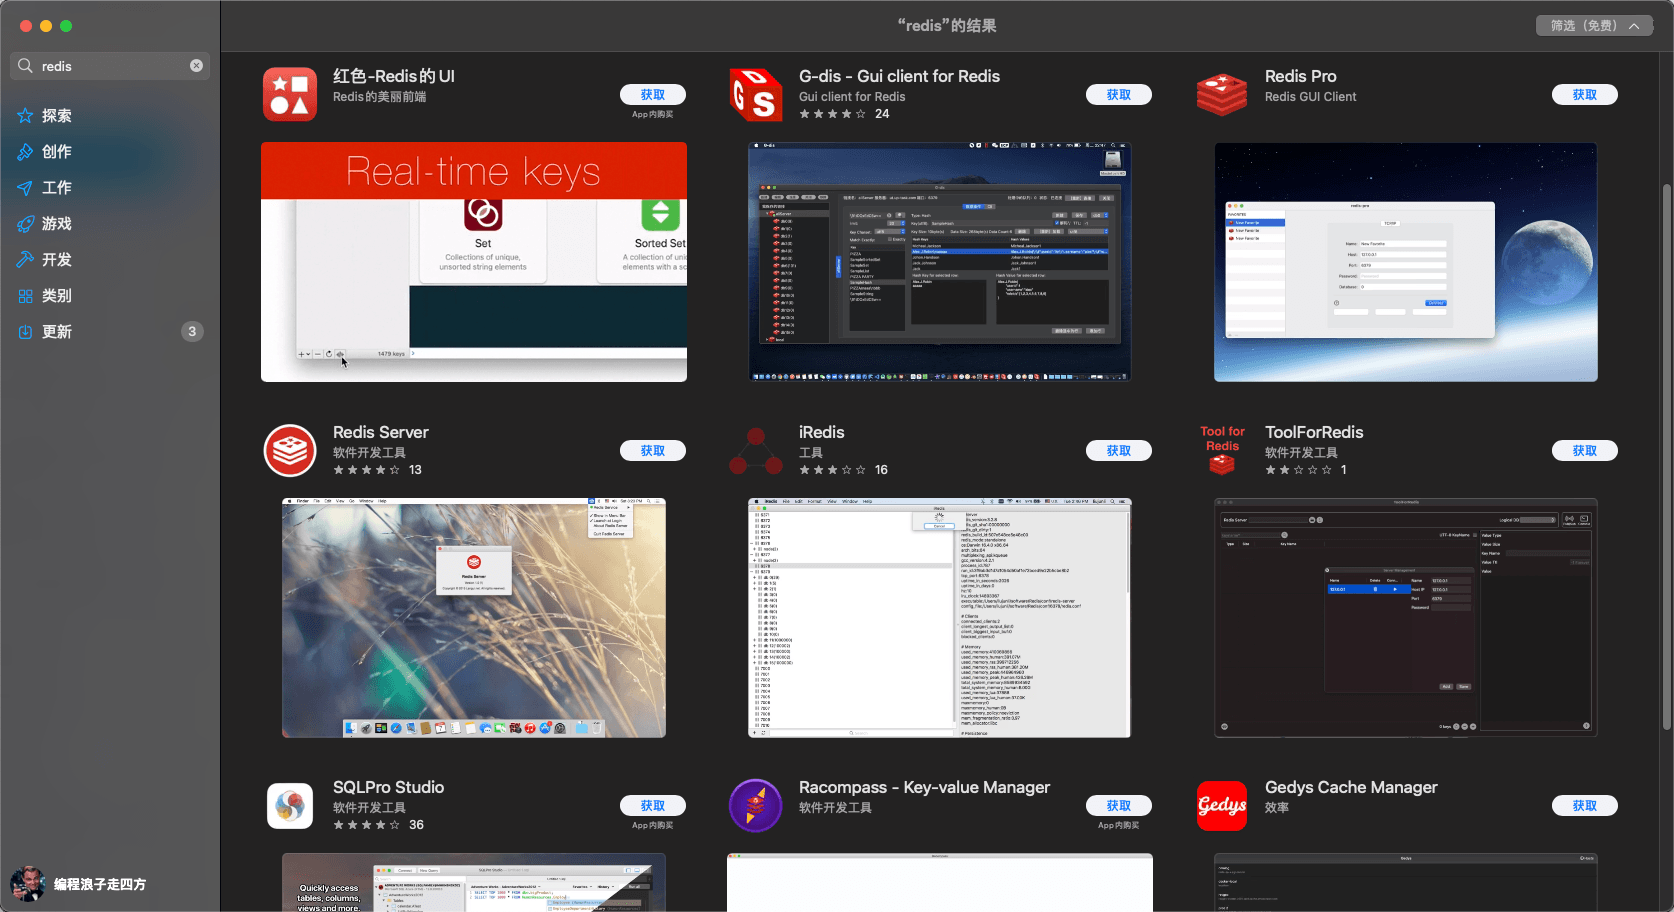The height and width of the screenshot is (912, 1674).
Task: Get the Gedys Cache Manager app
Action: [x=1585, y=806]
